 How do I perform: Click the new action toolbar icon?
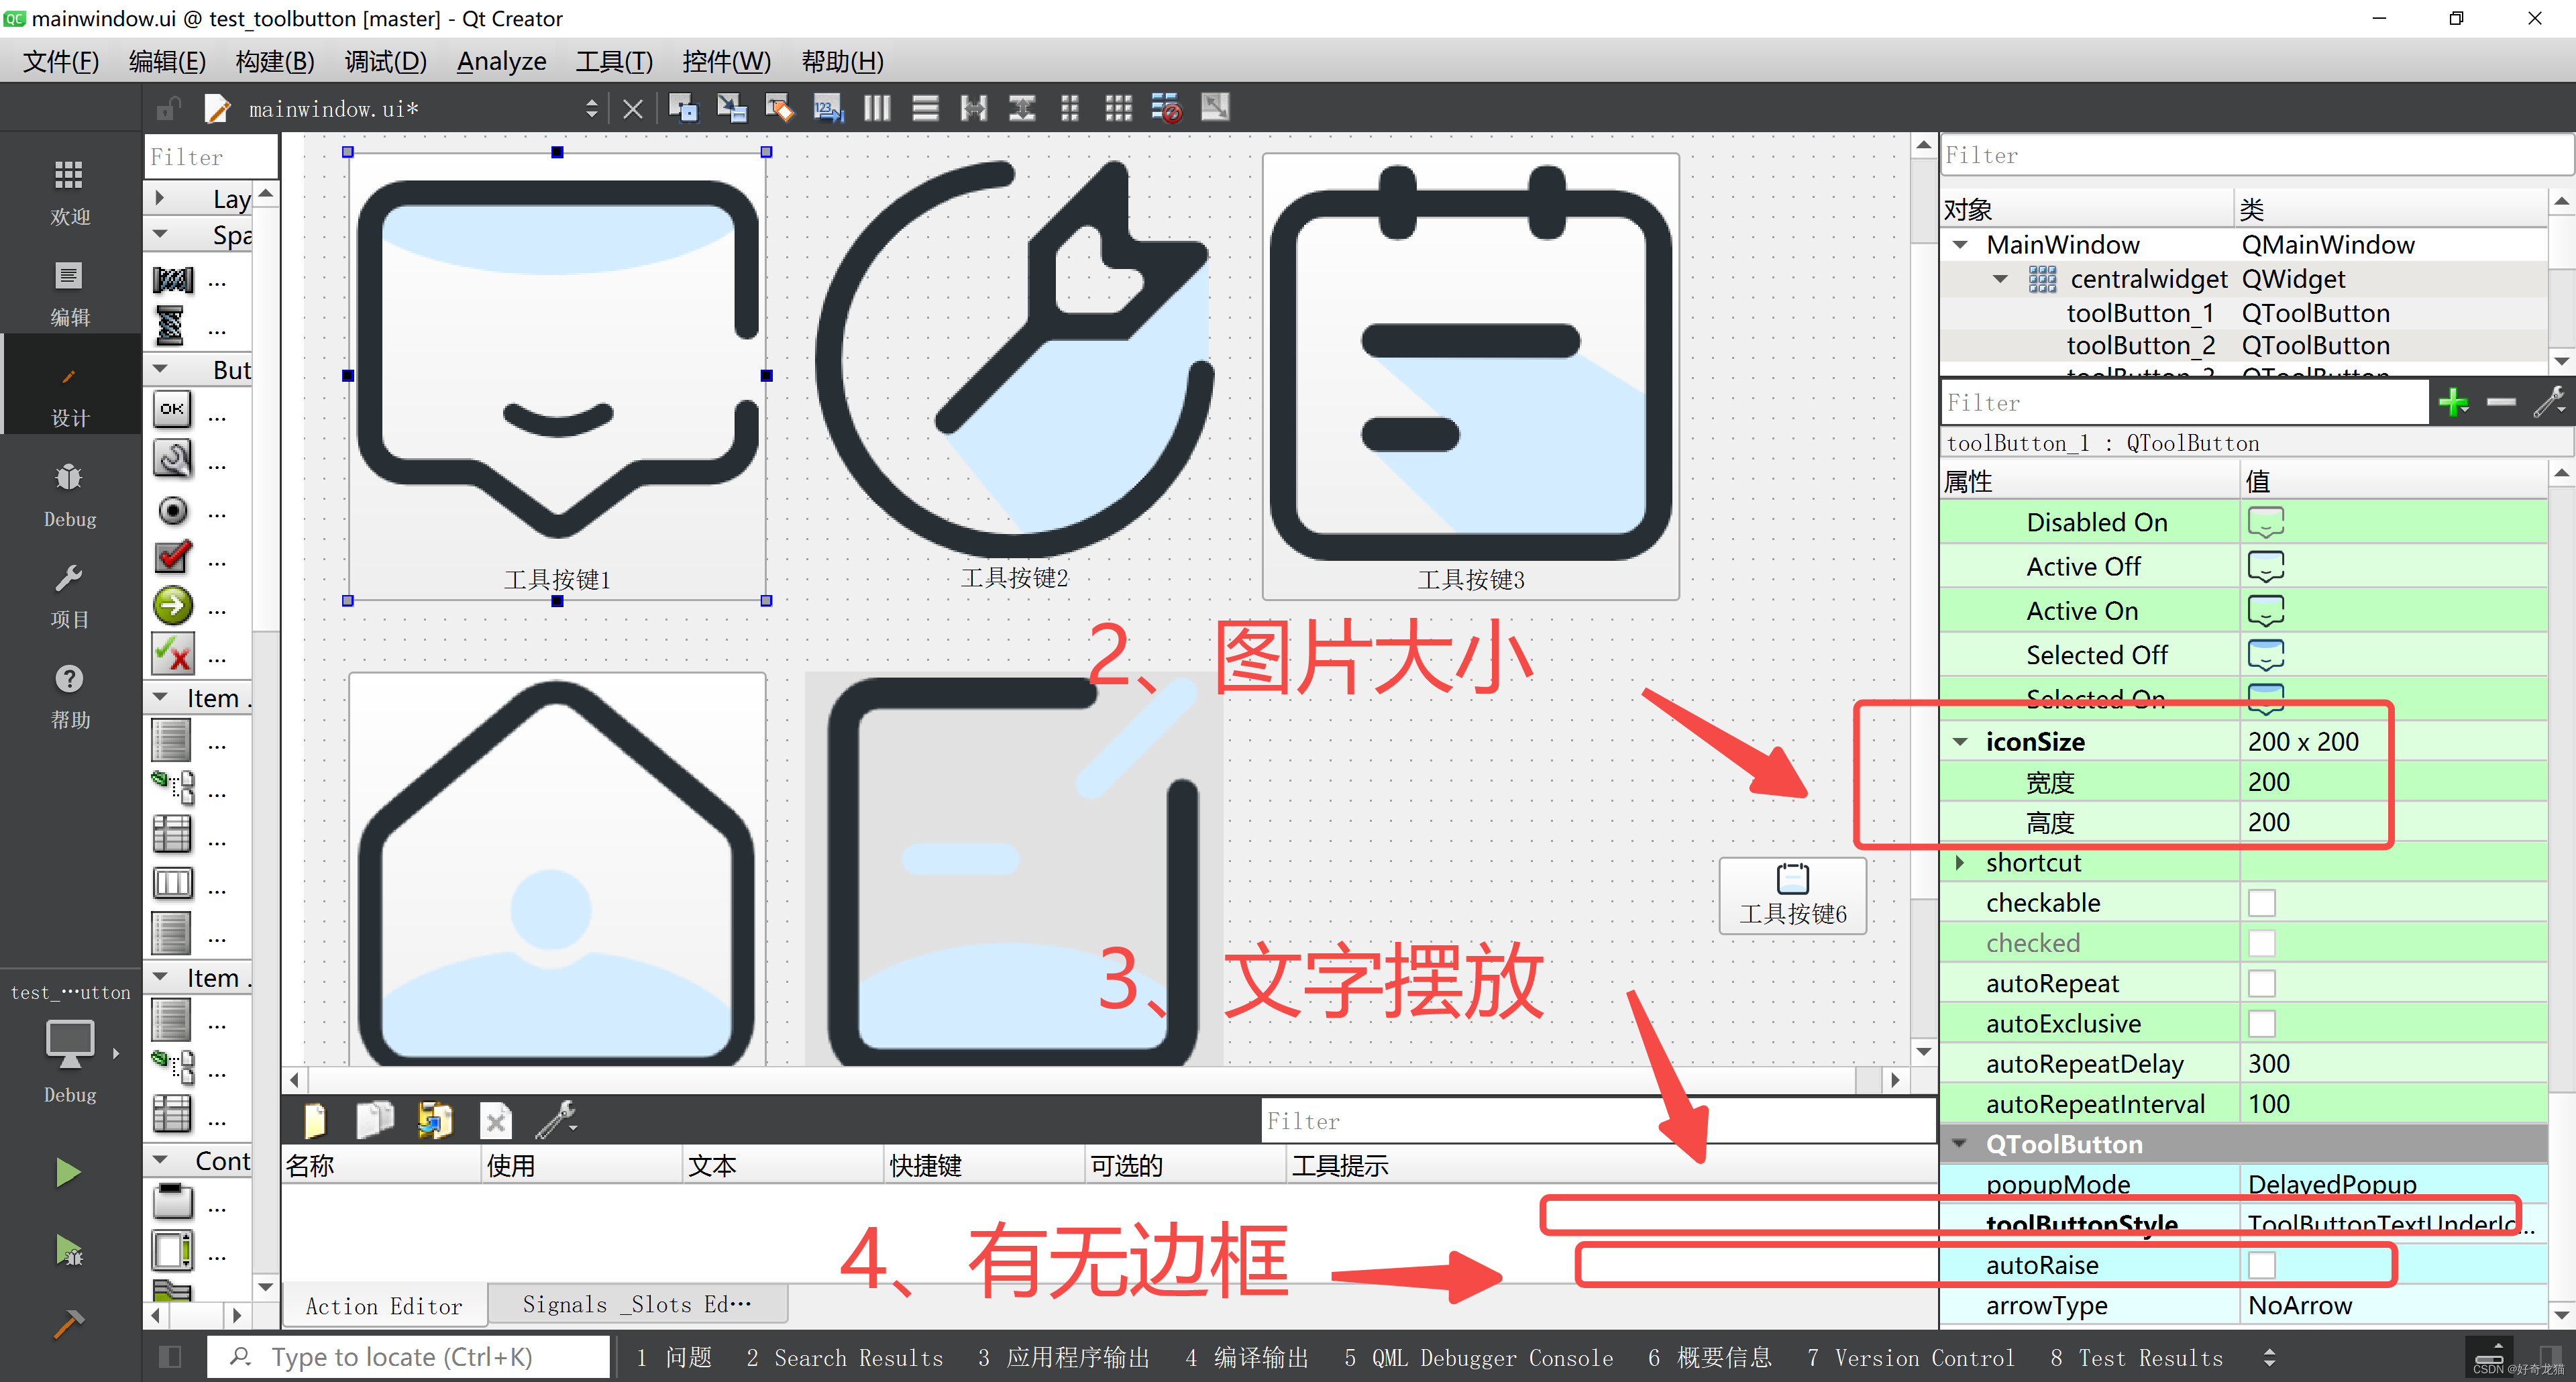[x=313, y=1120]
